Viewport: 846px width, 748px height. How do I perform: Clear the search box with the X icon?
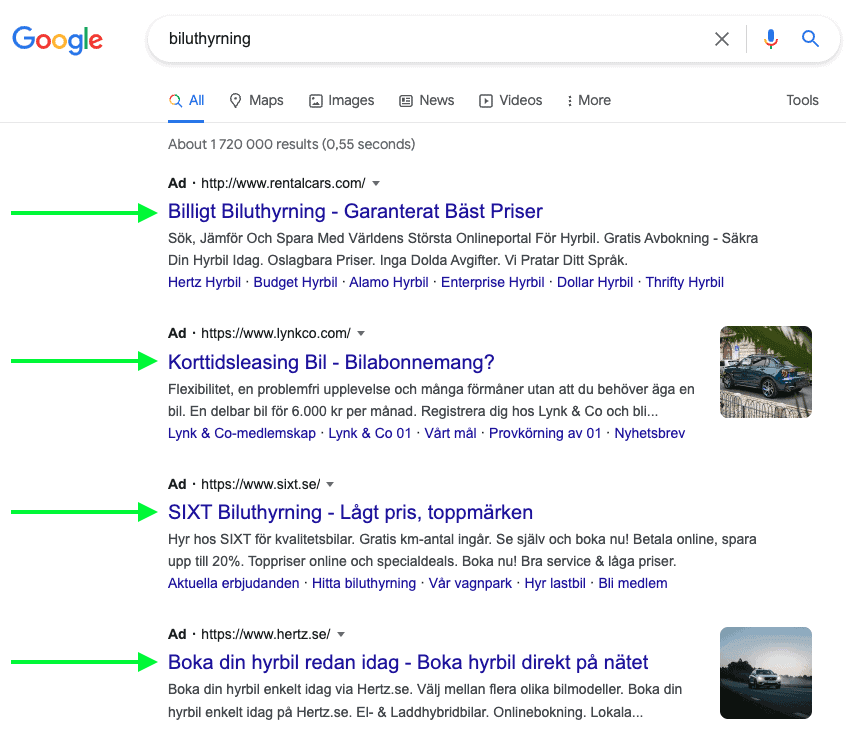[721, 39]
